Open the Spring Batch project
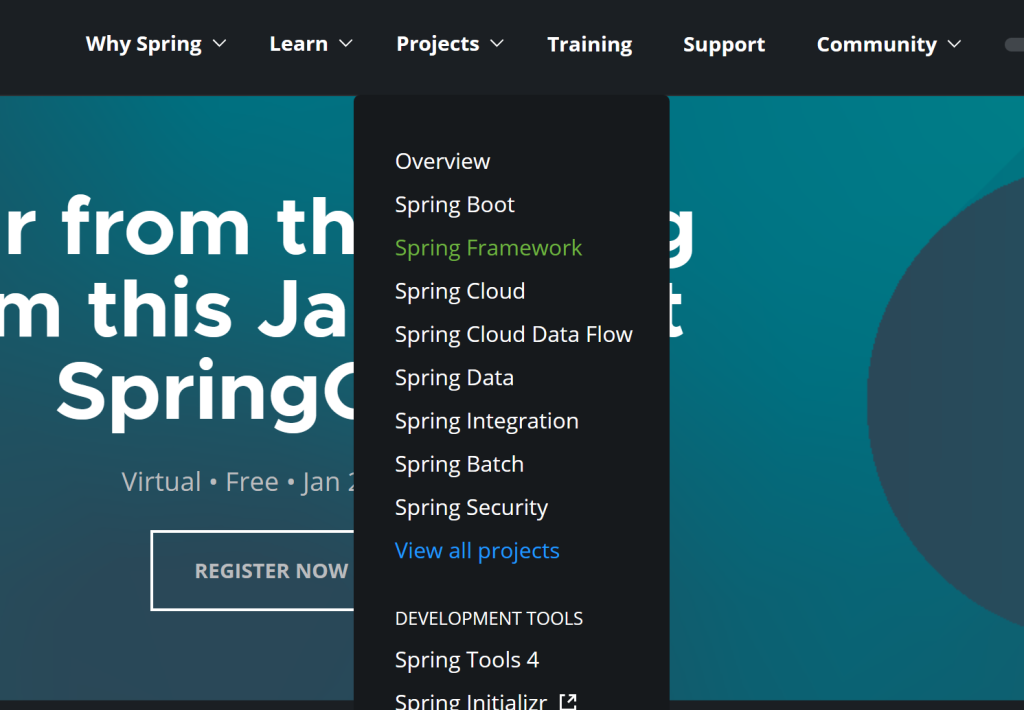 pos(459,464)
